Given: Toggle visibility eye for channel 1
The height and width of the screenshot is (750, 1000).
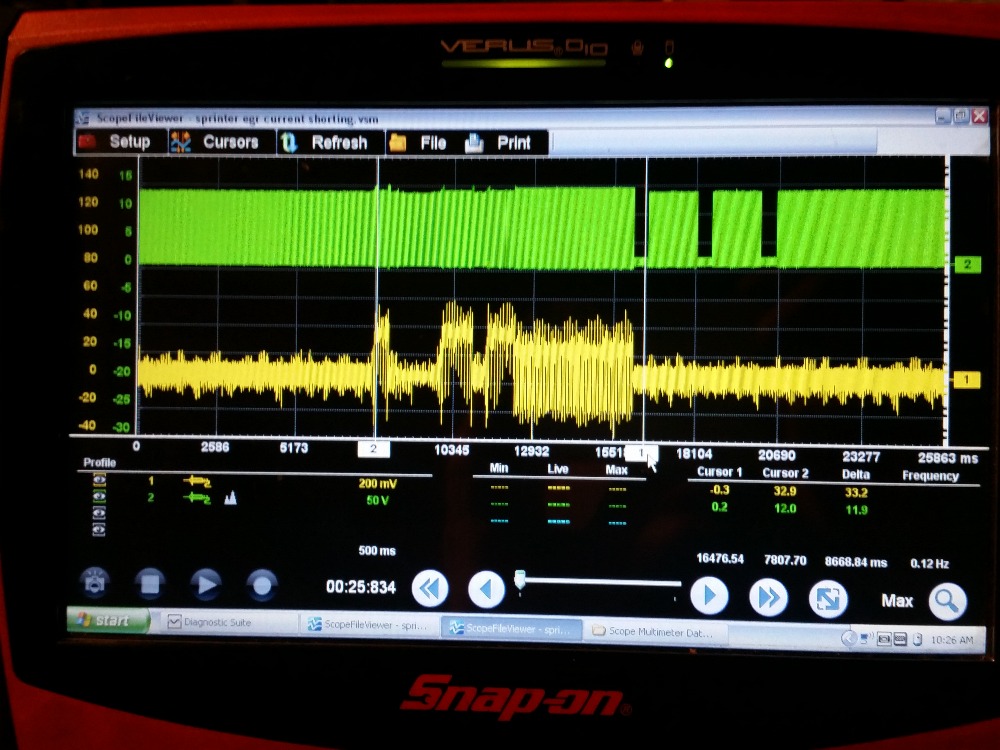Looking at the screenshot, I should click(99, 480).
